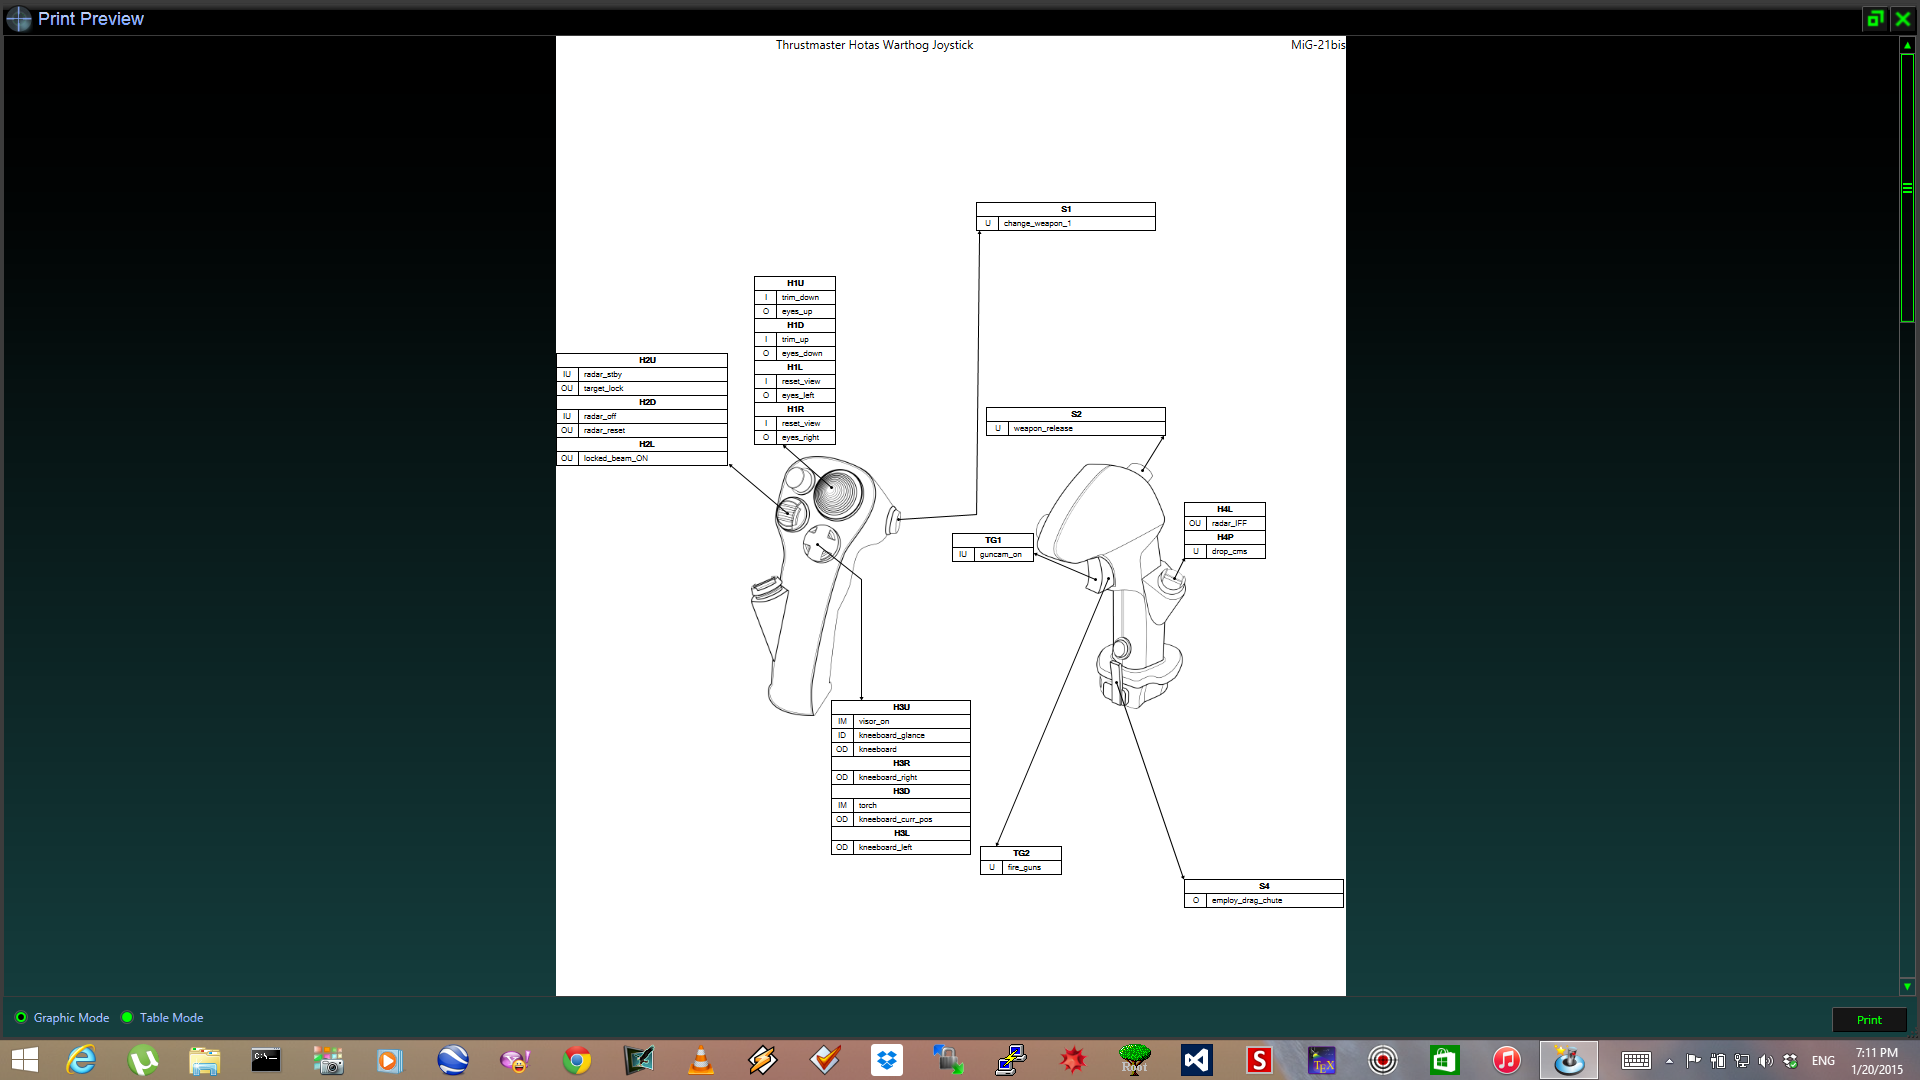Image resolution: width=1920 pixels, height=1080 pixels.
Task: Launch Visual Studio from the taskbar
Action: tap(1197, 1060)
